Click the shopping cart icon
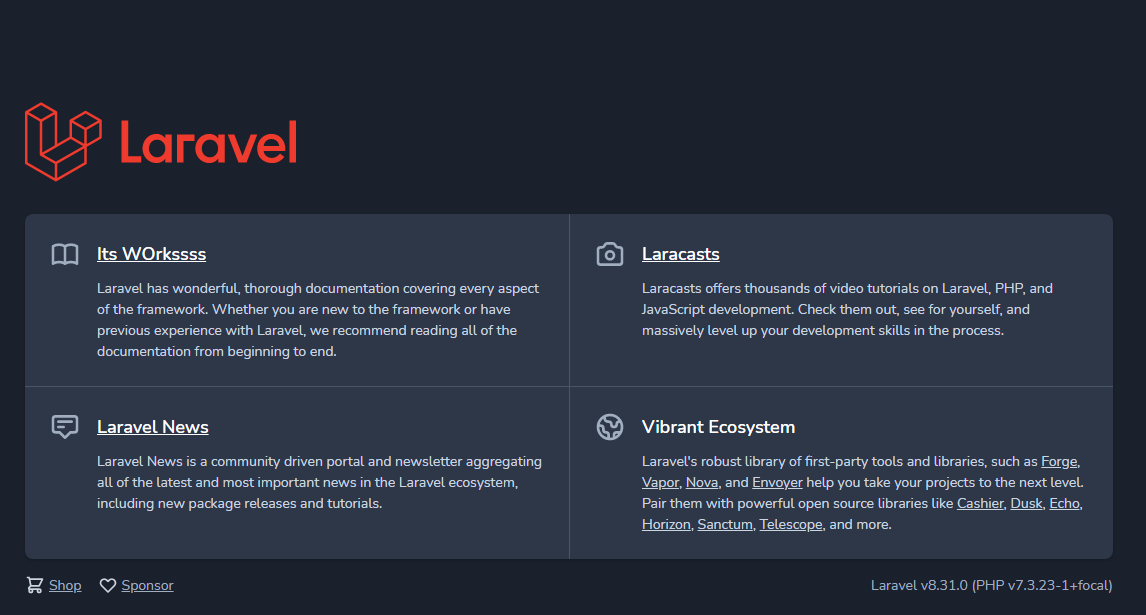Viewport: 1146px width, 615px height. 34,585
